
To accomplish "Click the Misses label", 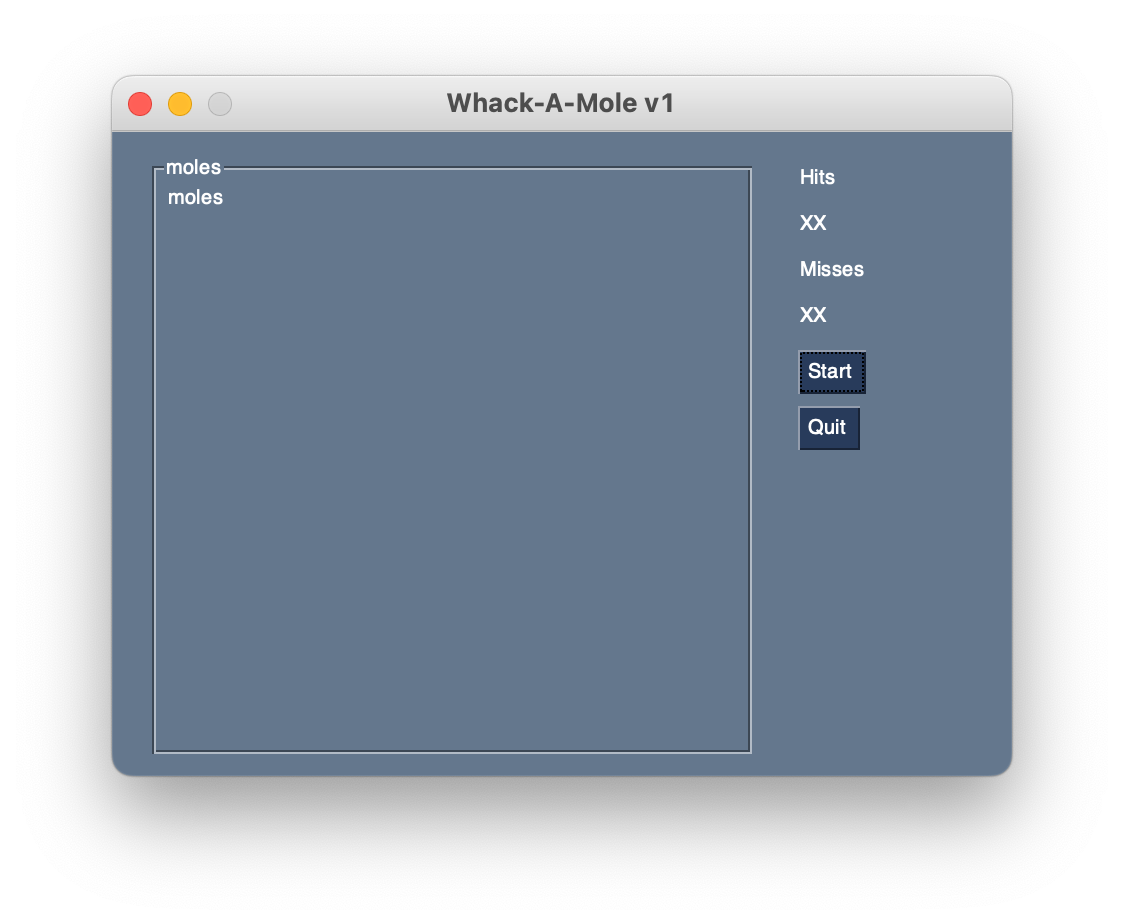I will (x=832, y=269).
